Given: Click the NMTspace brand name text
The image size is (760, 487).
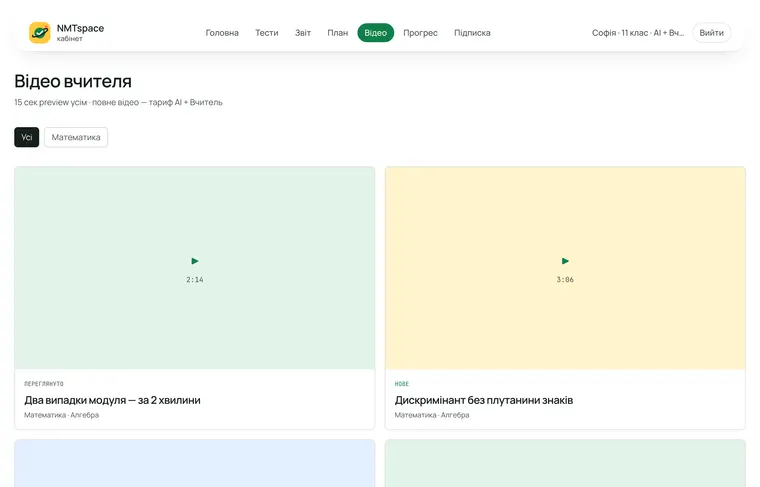Looking at the screenshot, I should click(x=80, y=28).
